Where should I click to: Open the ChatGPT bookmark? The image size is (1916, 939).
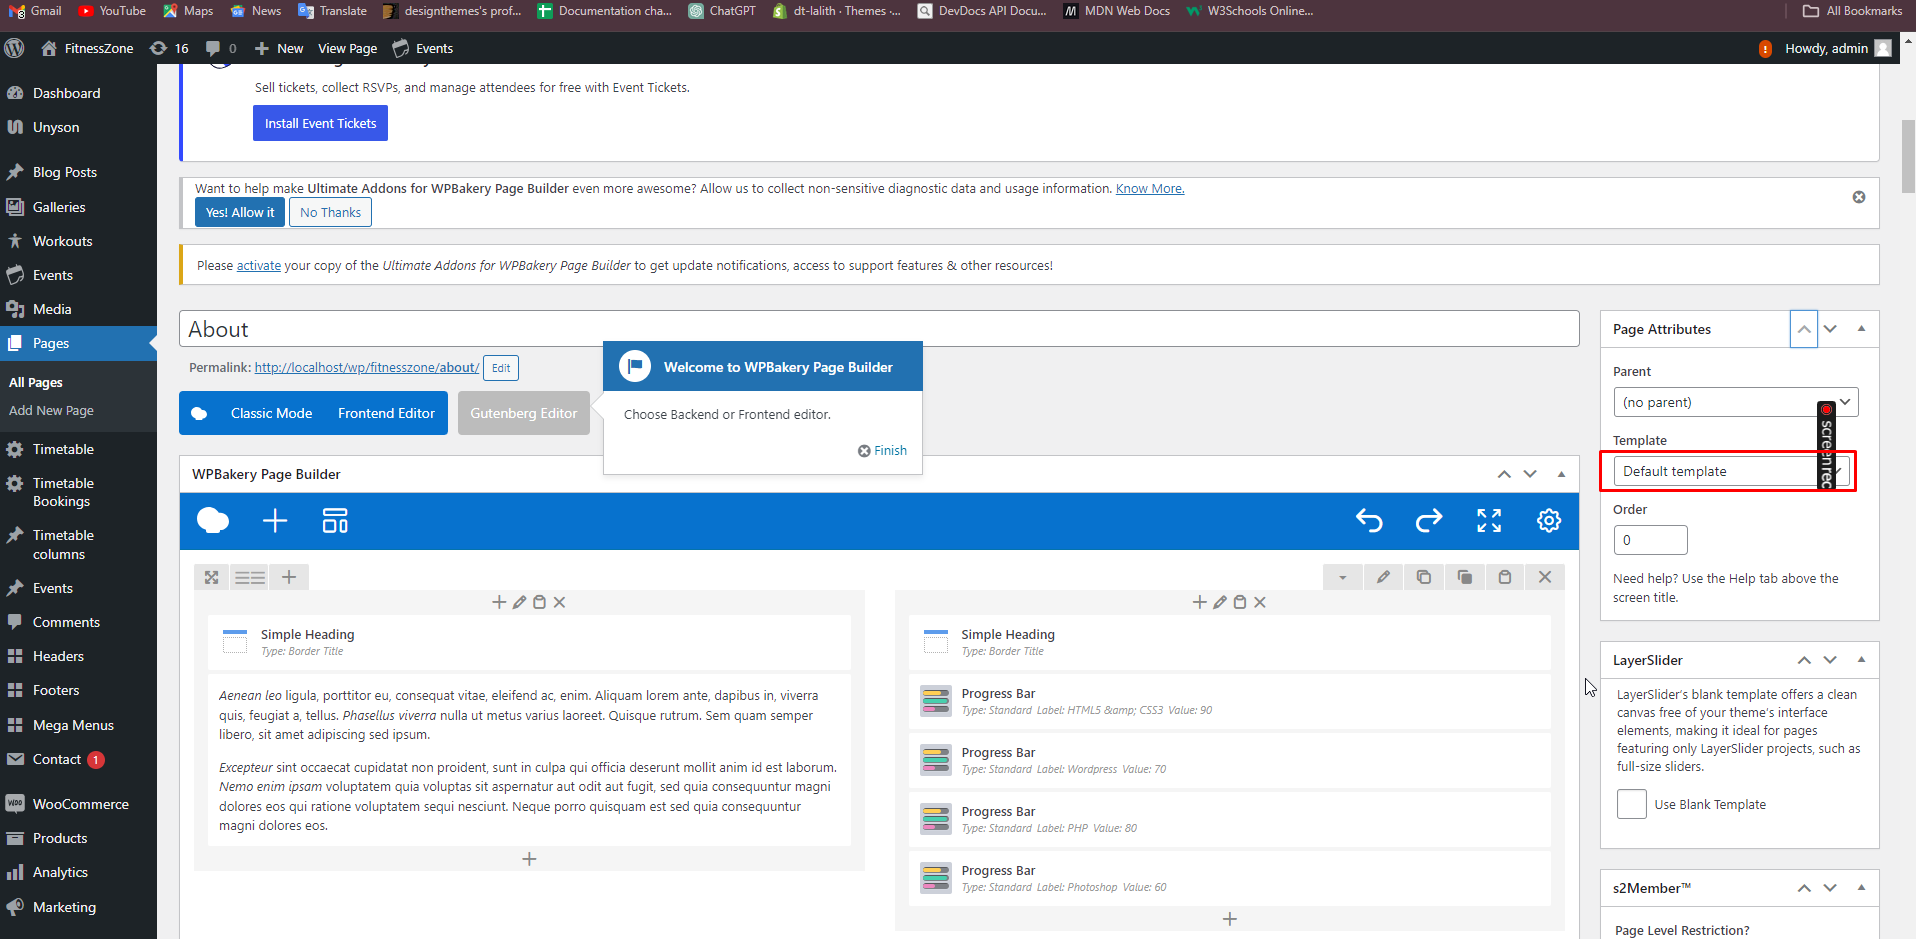click(x=722, y=11)
